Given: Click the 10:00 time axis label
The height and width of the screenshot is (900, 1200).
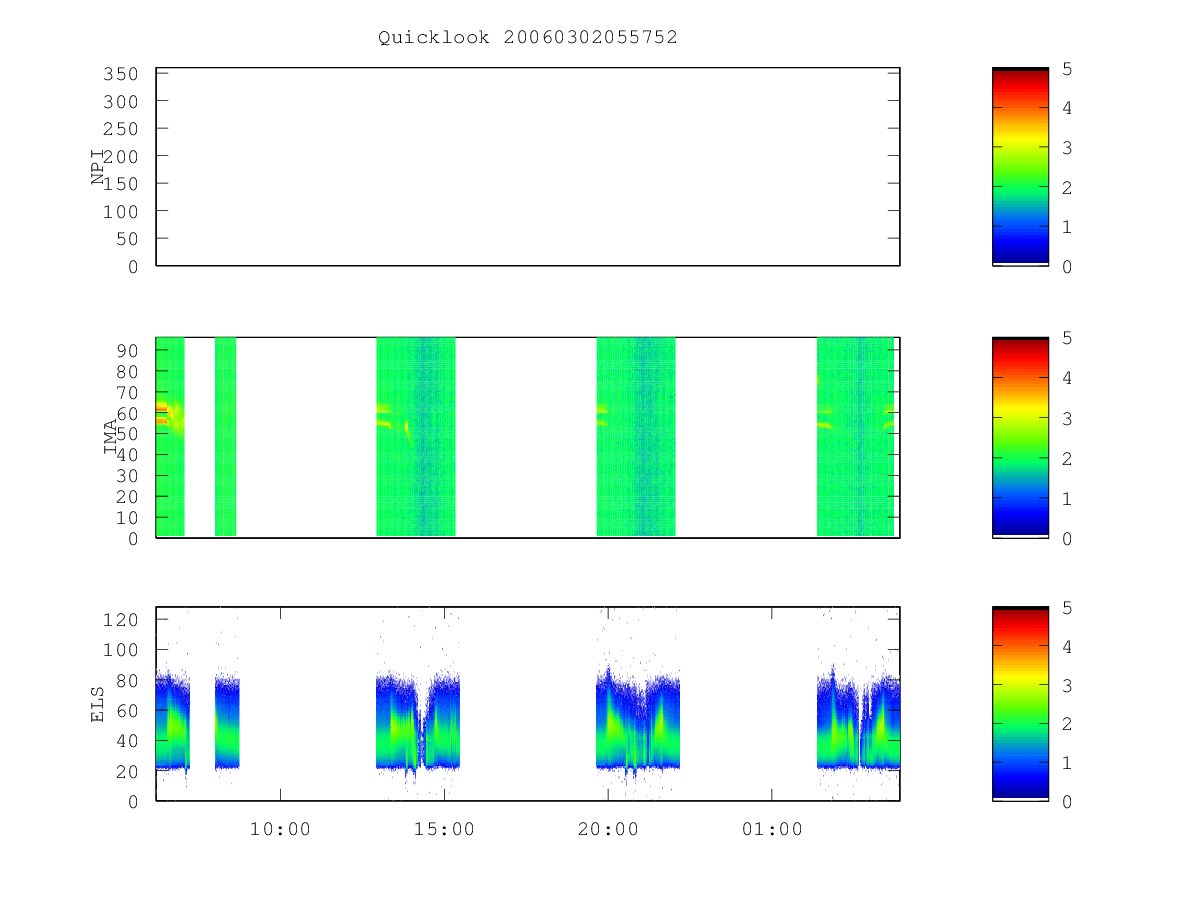Looking at the screenshot, I should point(280,829).
